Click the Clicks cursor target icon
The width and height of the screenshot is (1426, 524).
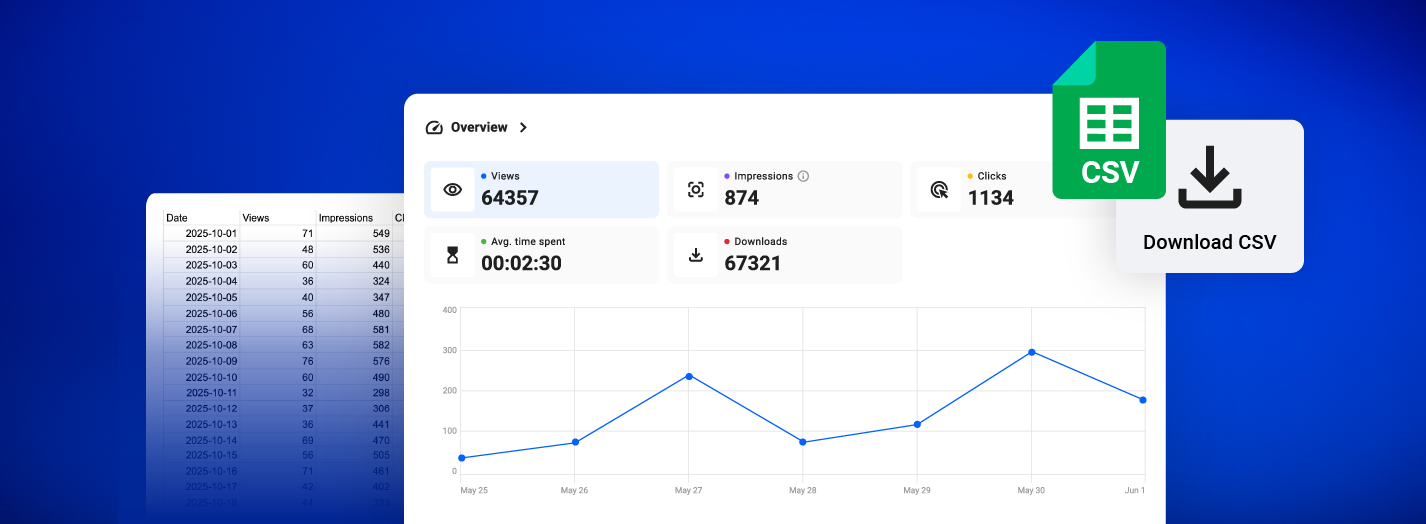[x=939, y=190]
